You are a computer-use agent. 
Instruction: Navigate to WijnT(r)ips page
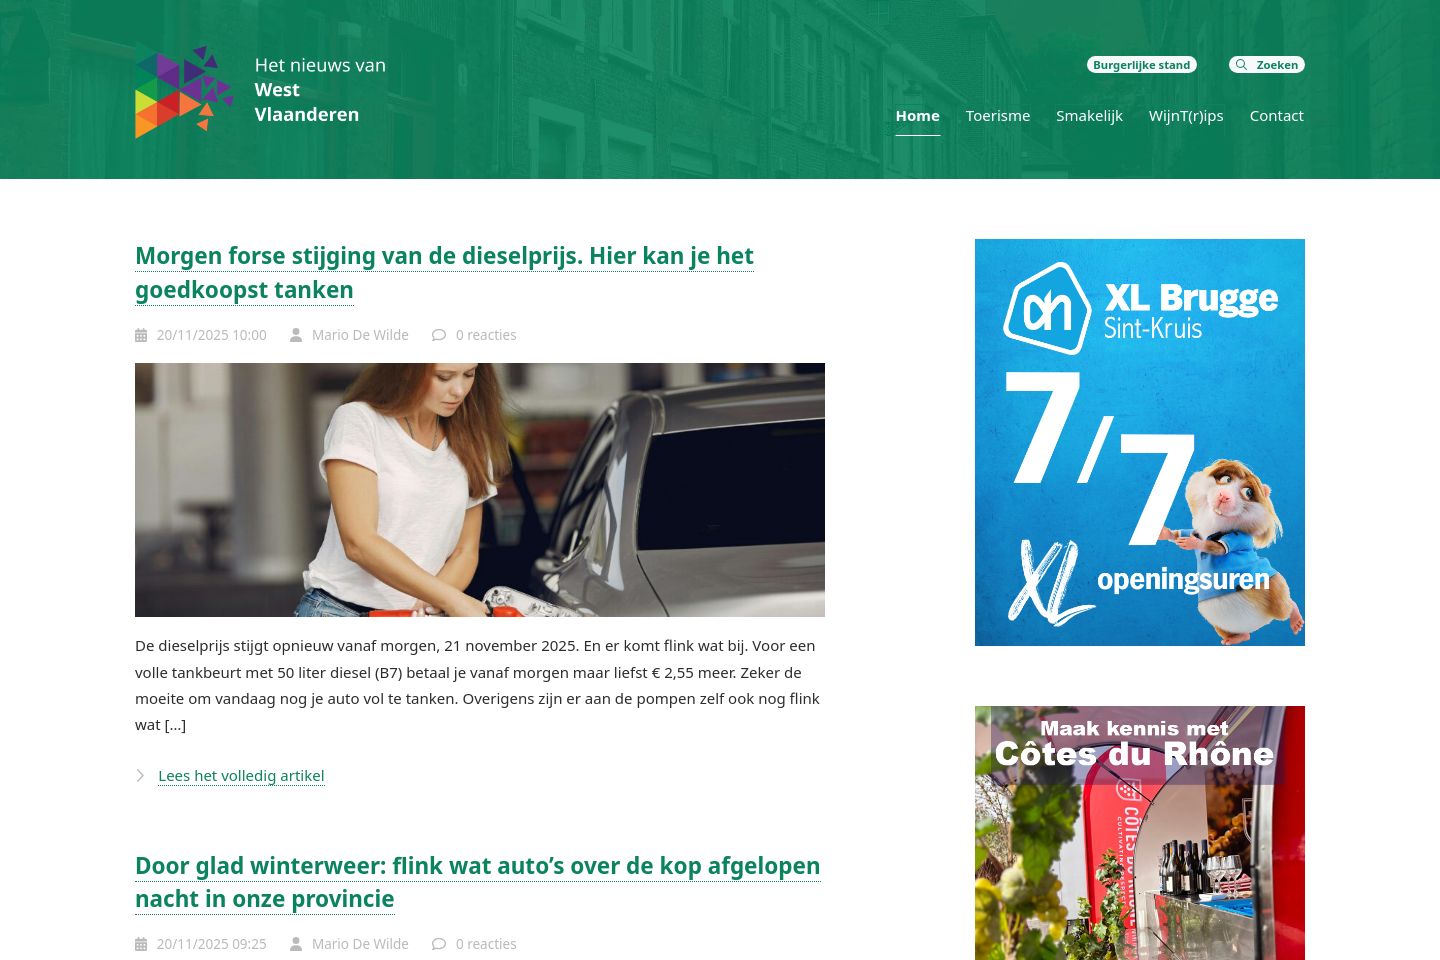pyautogui.click(x=1185, y=116)
